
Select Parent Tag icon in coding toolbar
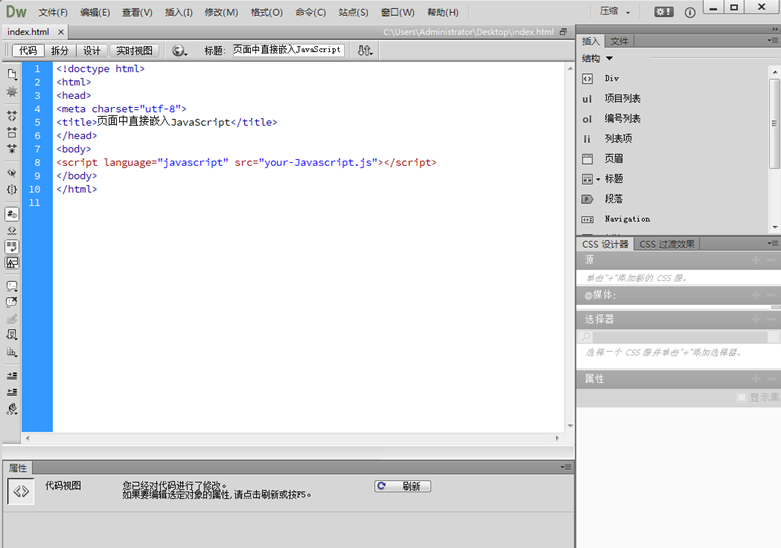point(12,173)
